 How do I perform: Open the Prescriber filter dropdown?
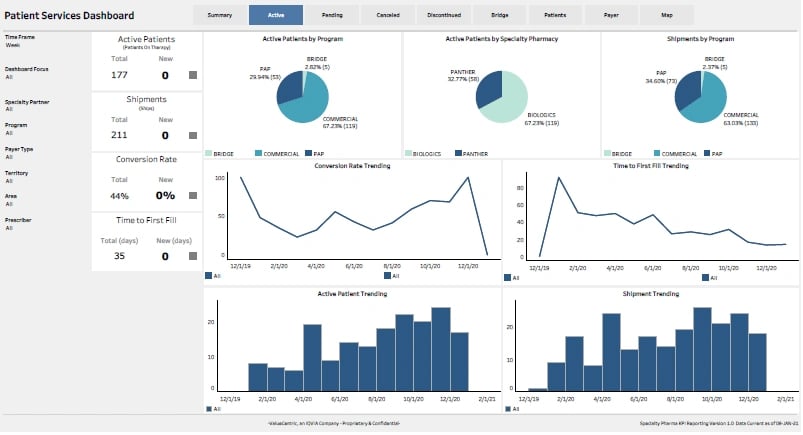pos(9,227)
